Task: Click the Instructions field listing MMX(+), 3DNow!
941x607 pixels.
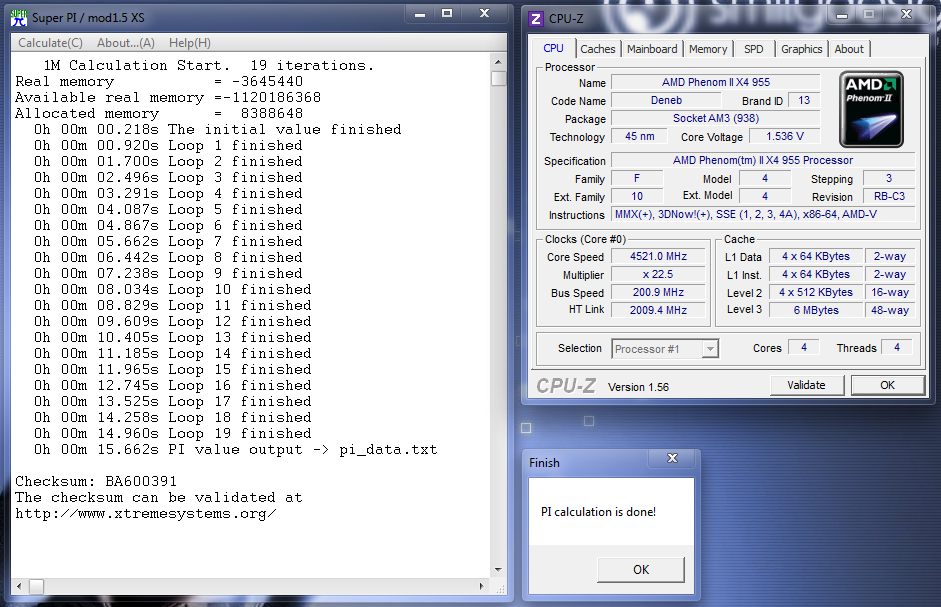Action: pos(763,214)
